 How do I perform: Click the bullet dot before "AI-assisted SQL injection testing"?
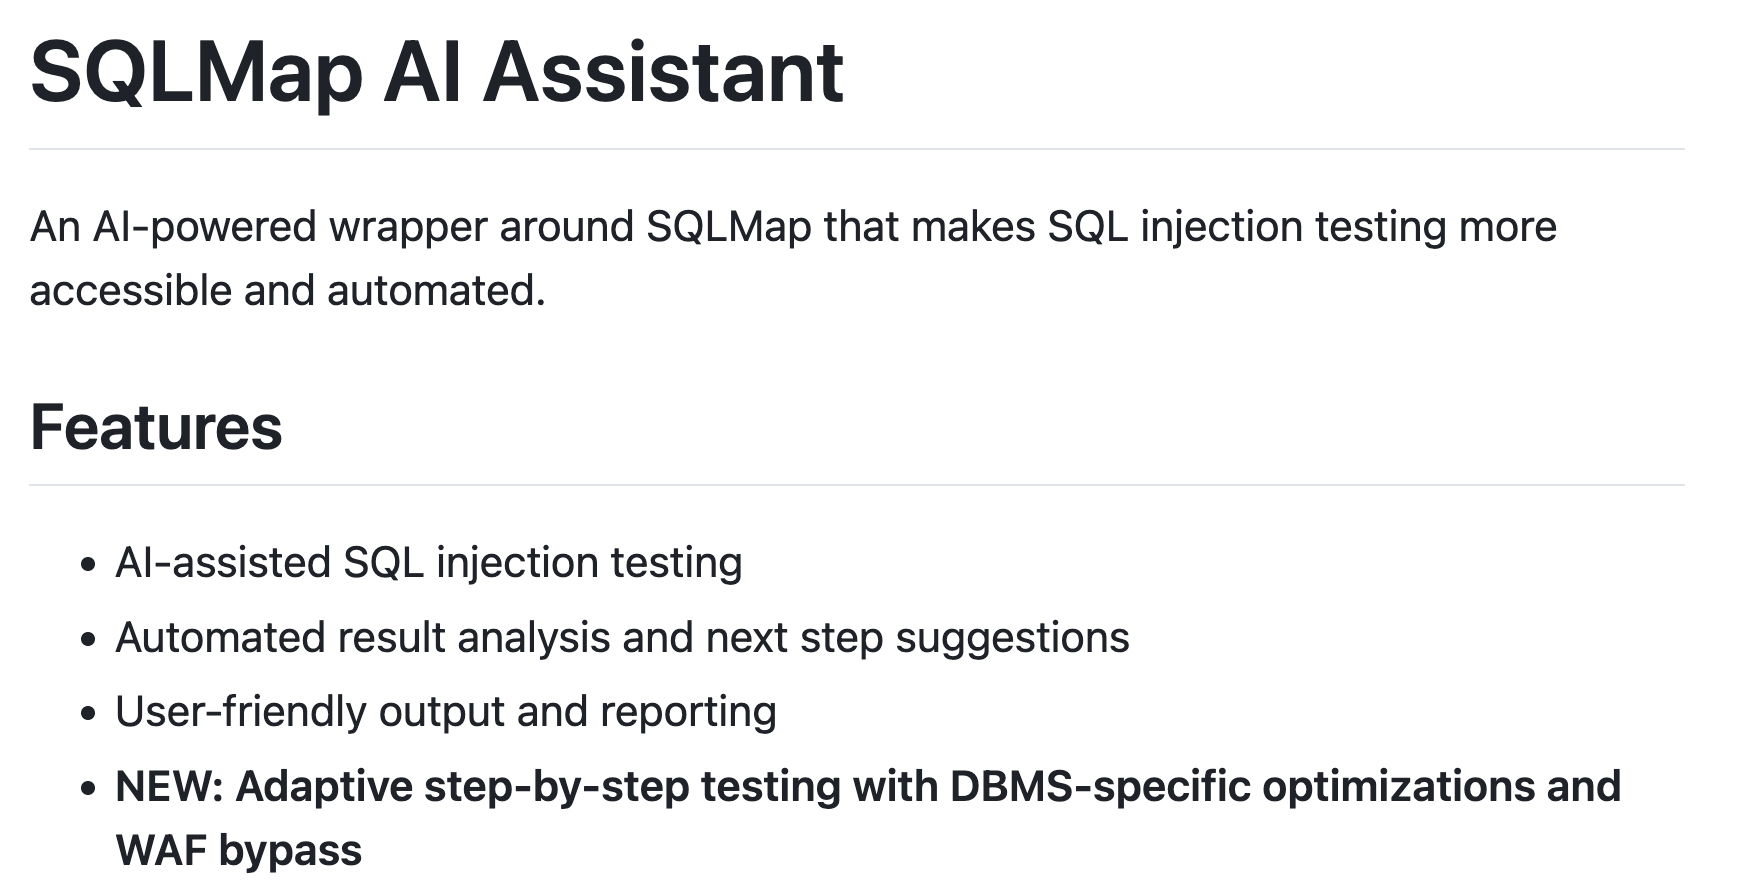pyautogui.click(x=89, y=564)
